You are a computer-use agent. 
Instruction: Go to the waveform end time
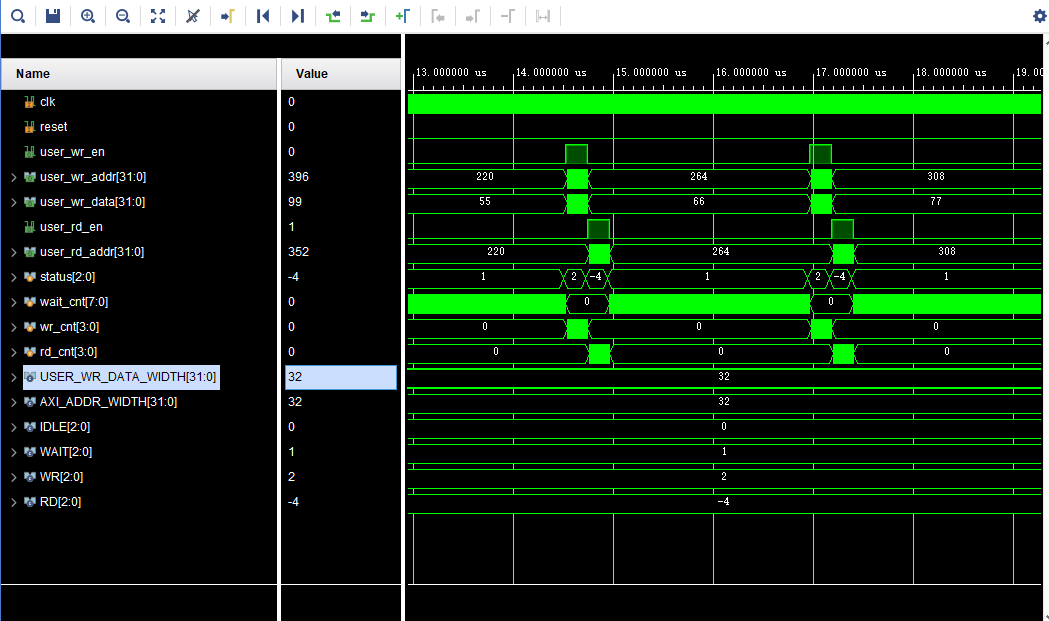(298, 16)
